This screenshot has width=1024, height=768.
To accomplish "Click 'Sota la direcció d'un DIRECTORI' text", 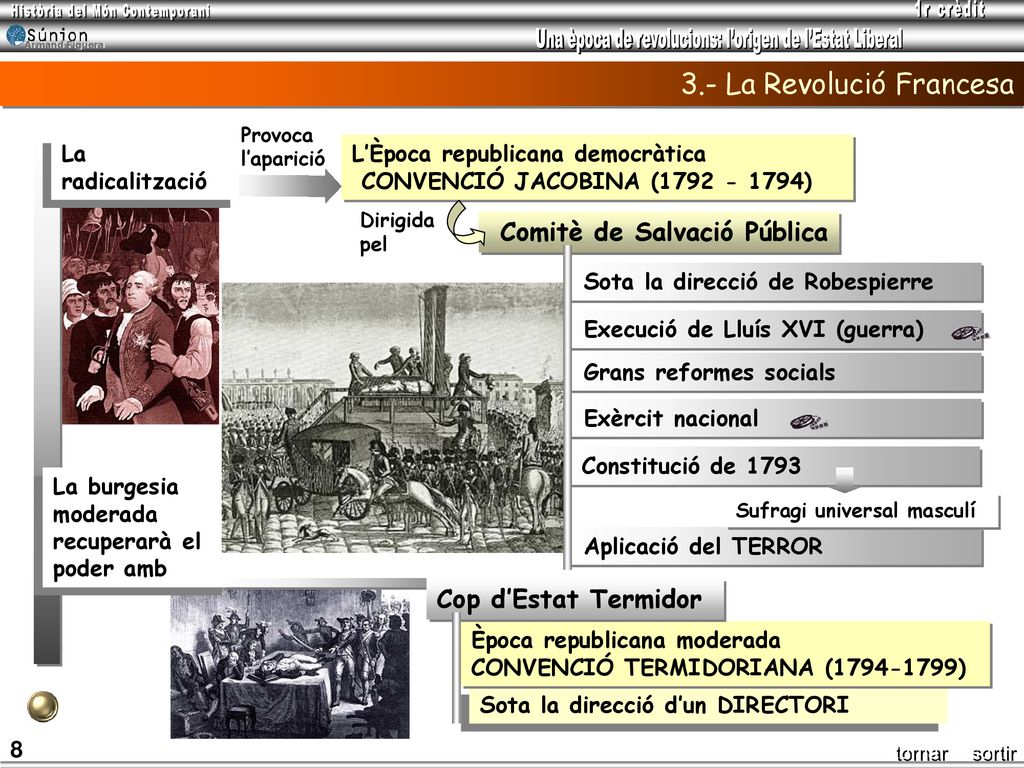I will coord(664,705).
